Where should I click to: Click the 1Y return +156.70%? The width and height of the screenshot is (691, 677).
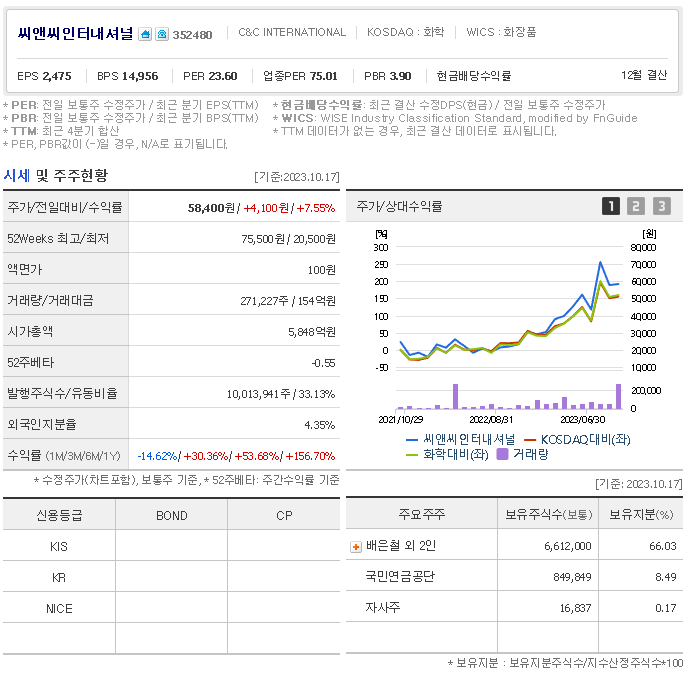click(x=310, y=456)
